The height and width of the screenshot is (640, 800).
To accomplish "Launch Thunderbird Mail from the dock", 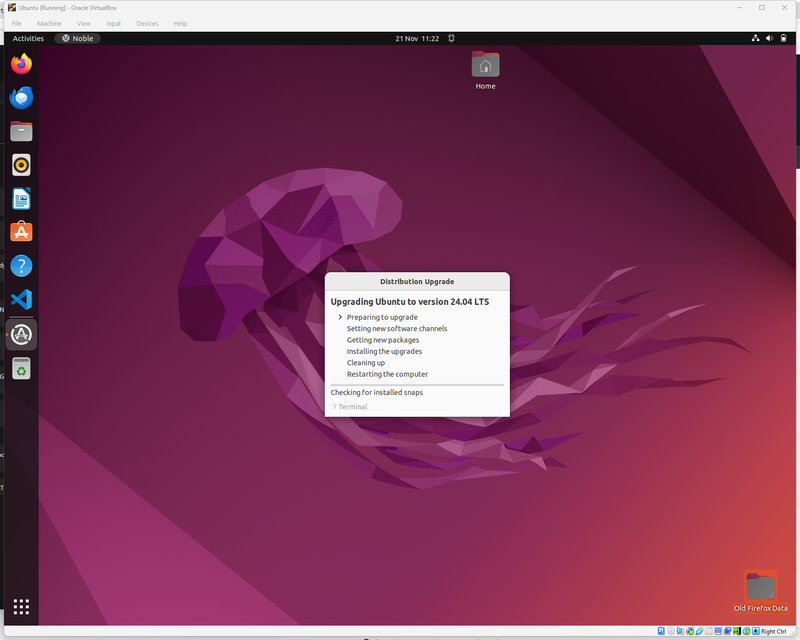I will pyautogui.click(x=21, y=97).
